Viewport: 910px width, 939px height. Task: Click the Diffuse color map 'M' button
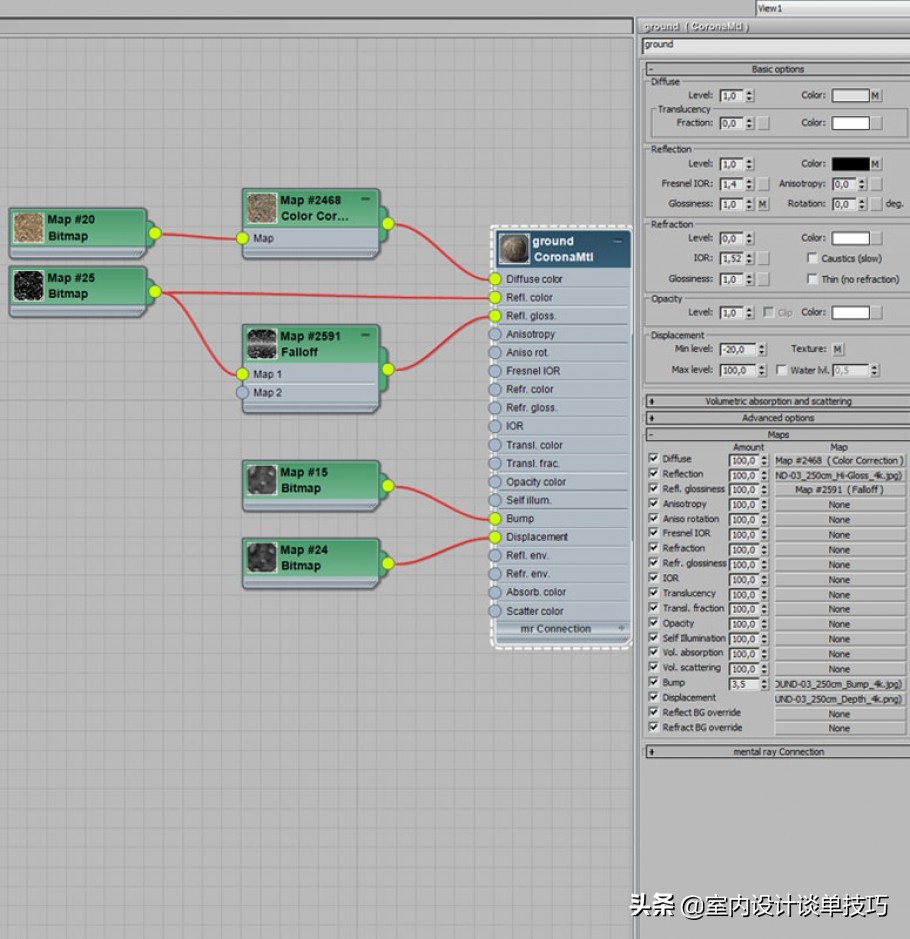(x=875, y=96)
